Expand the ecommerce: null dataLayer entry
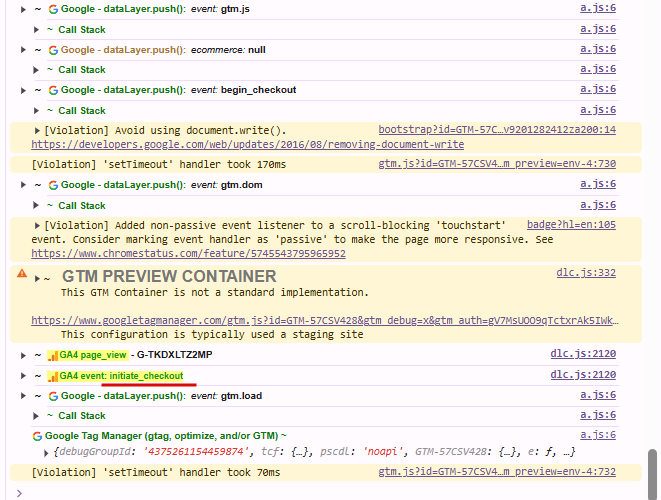 (x=23, y=50)
